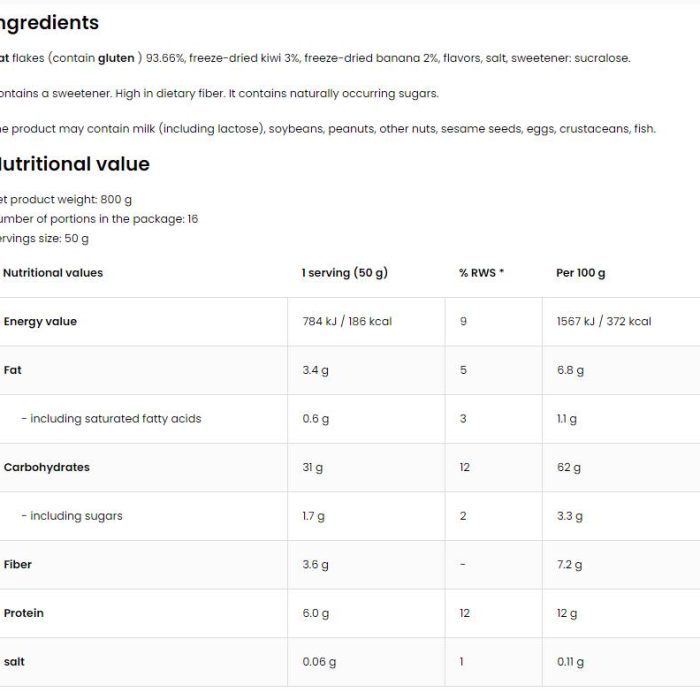Click the including sugars row label
Viewport: 700px width, 700px height.
click(72, 516)
